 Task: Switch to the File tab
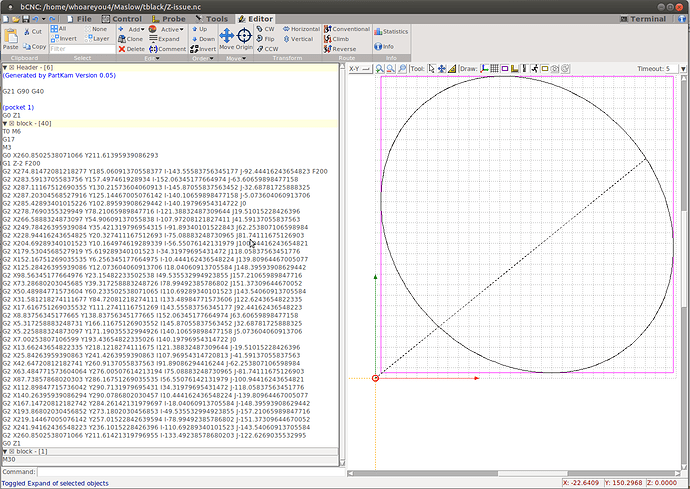[x=79, y=19]
